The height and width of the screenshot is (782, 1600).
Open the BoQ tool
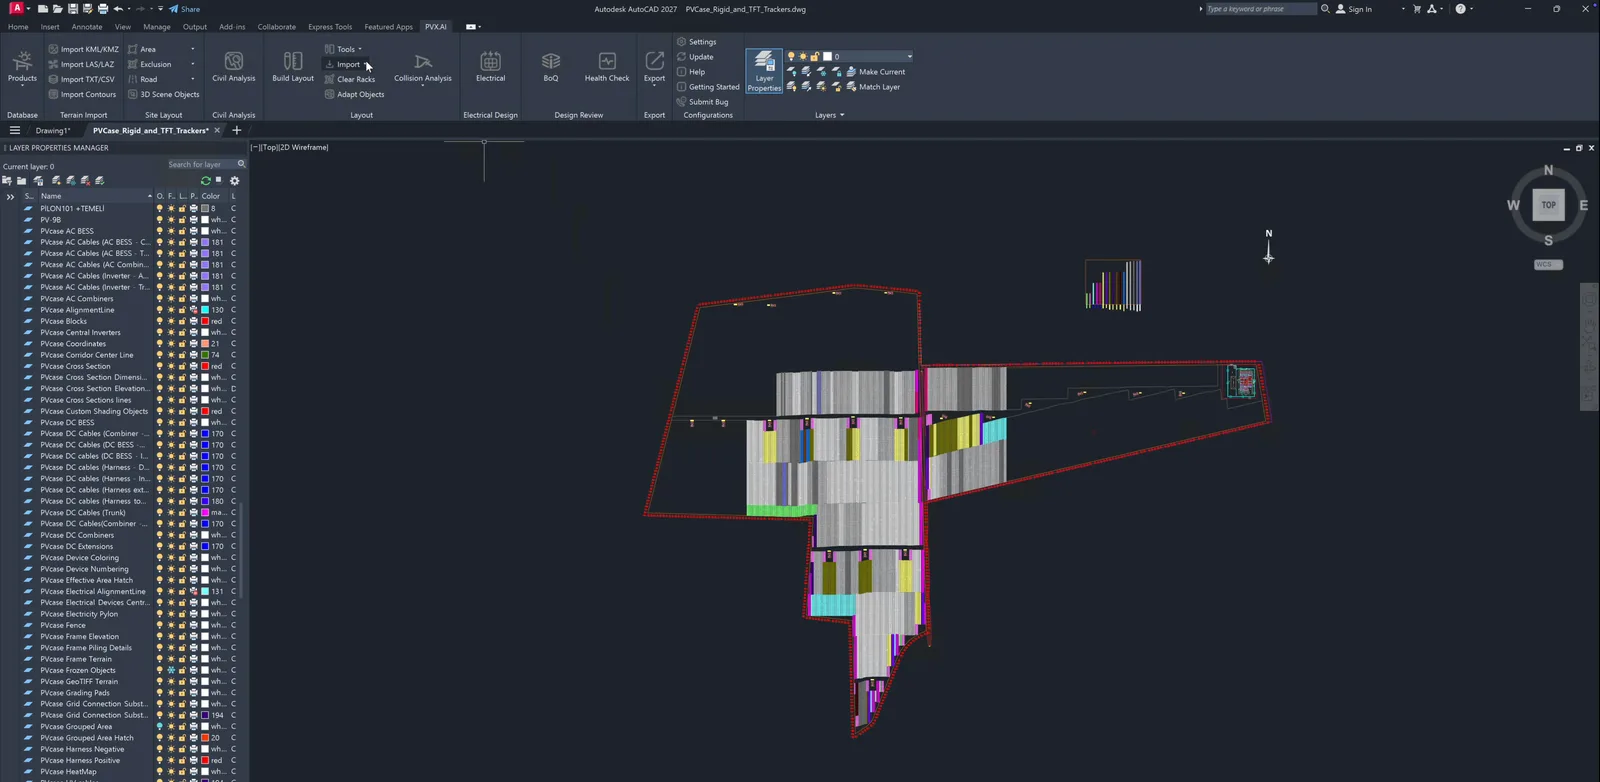[551, 67]
